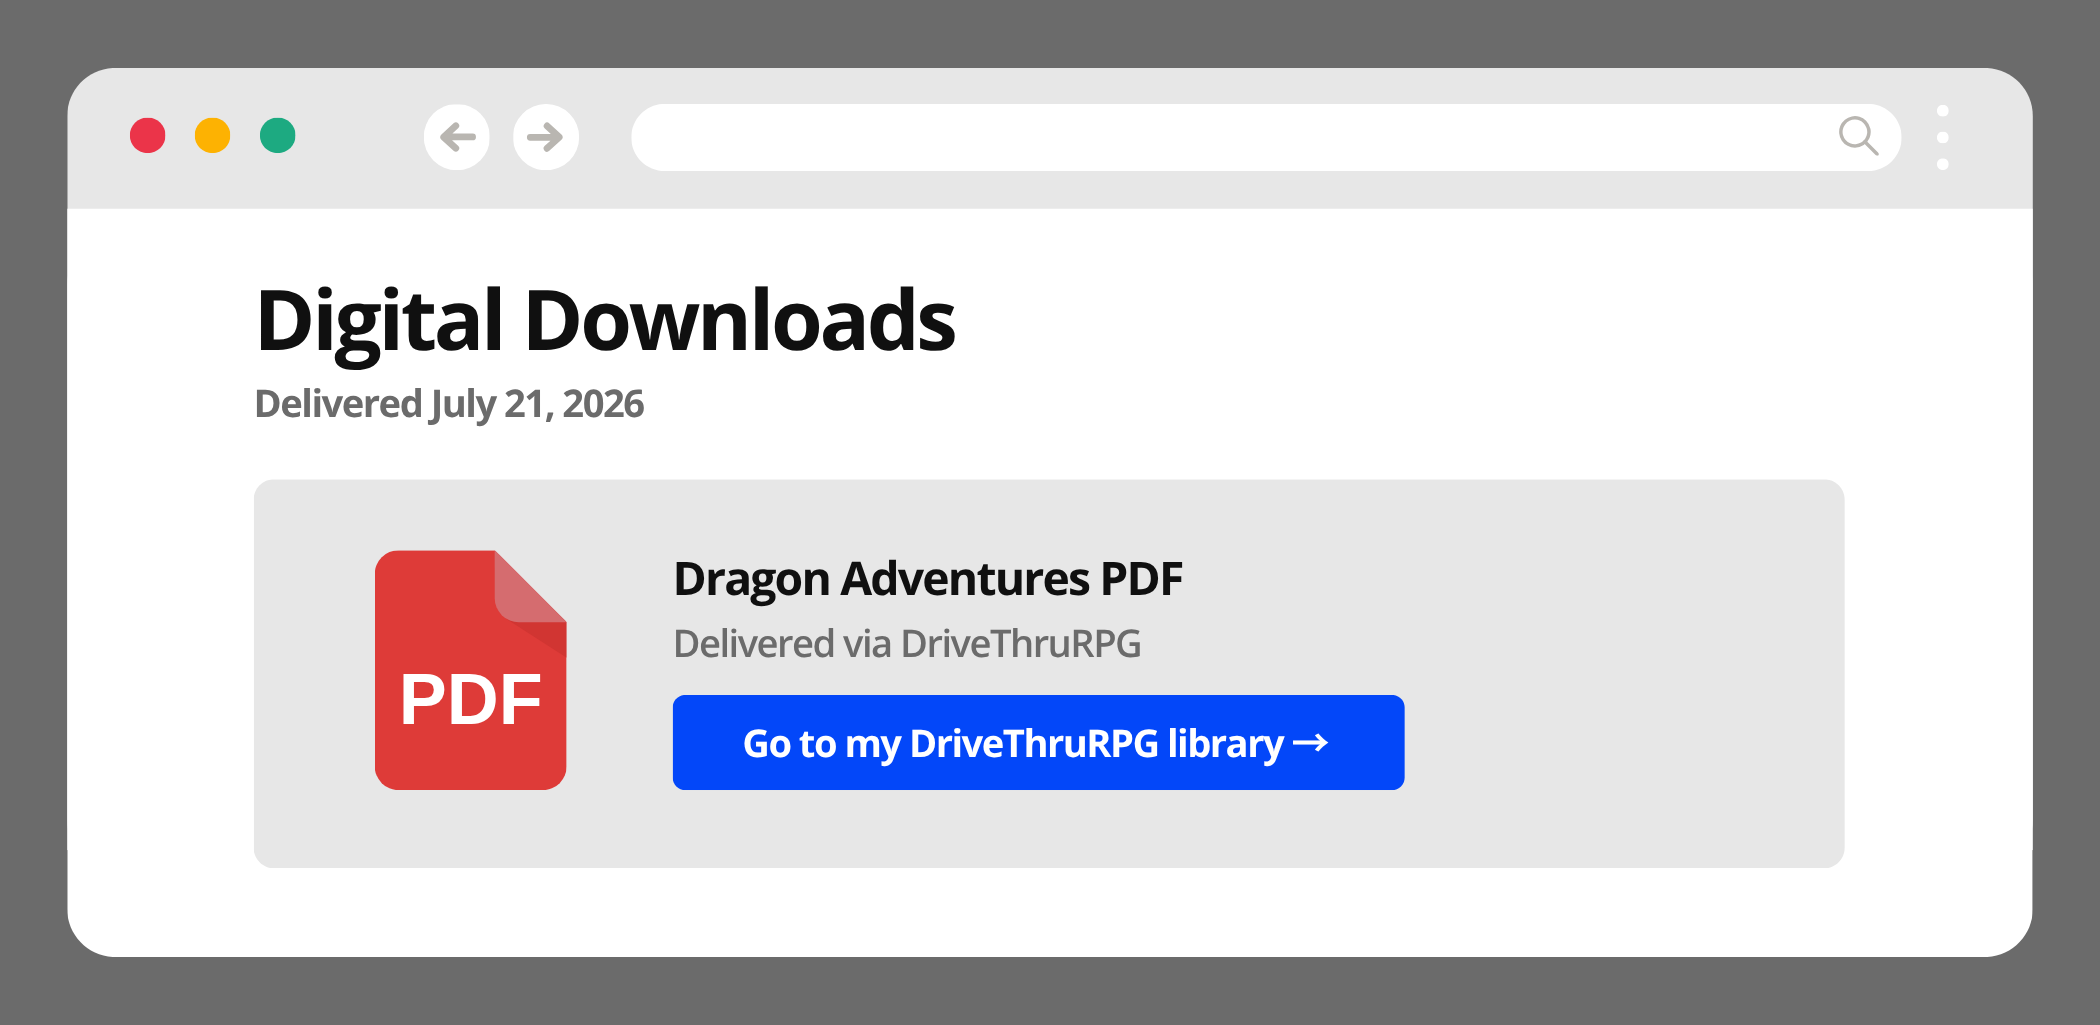Viewport: 2100px width, 1025px height.
Task: Click the Dragon Adventures PDF title
Action: (928, 579)
